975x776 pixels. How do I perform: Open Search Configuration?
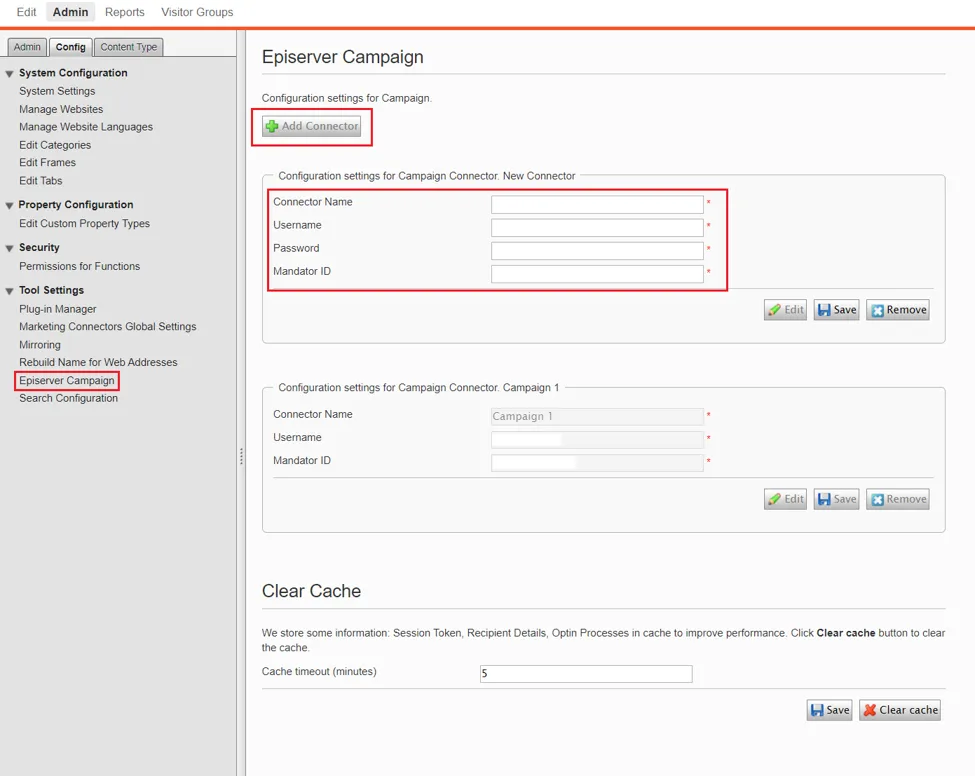pos(68,398)
